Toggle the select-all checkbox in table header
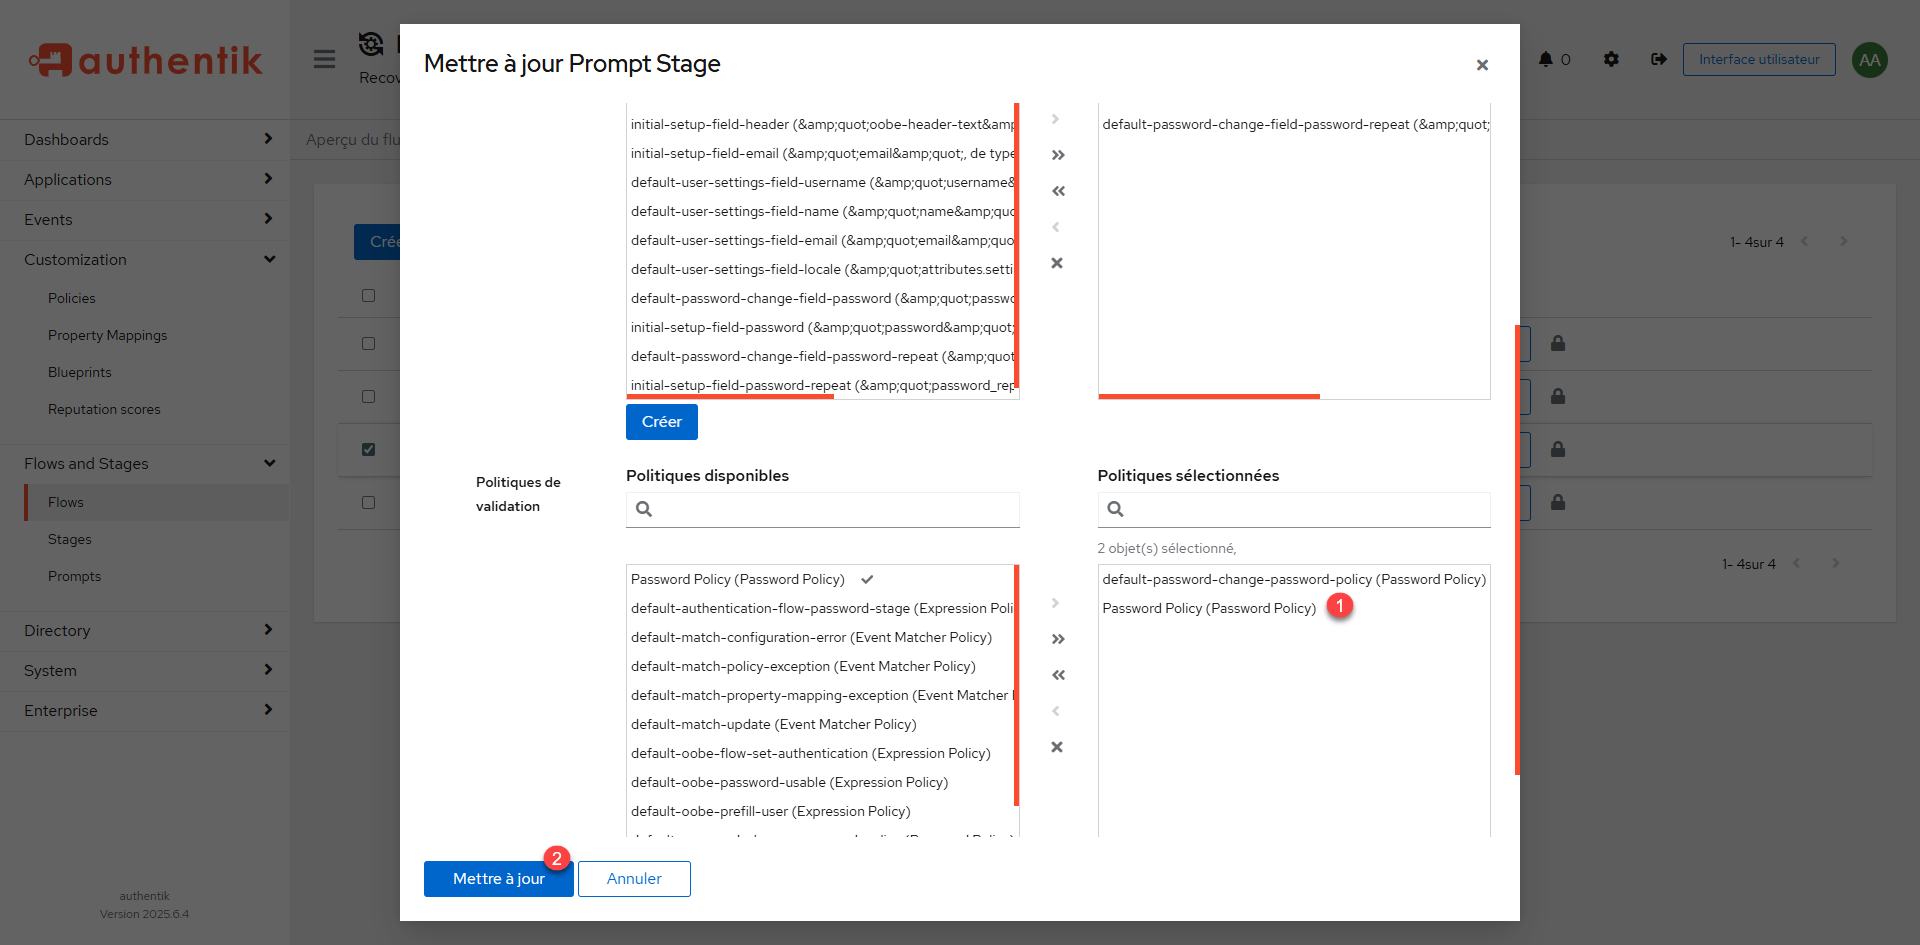 pyautogui.click(x=369, y=295)
